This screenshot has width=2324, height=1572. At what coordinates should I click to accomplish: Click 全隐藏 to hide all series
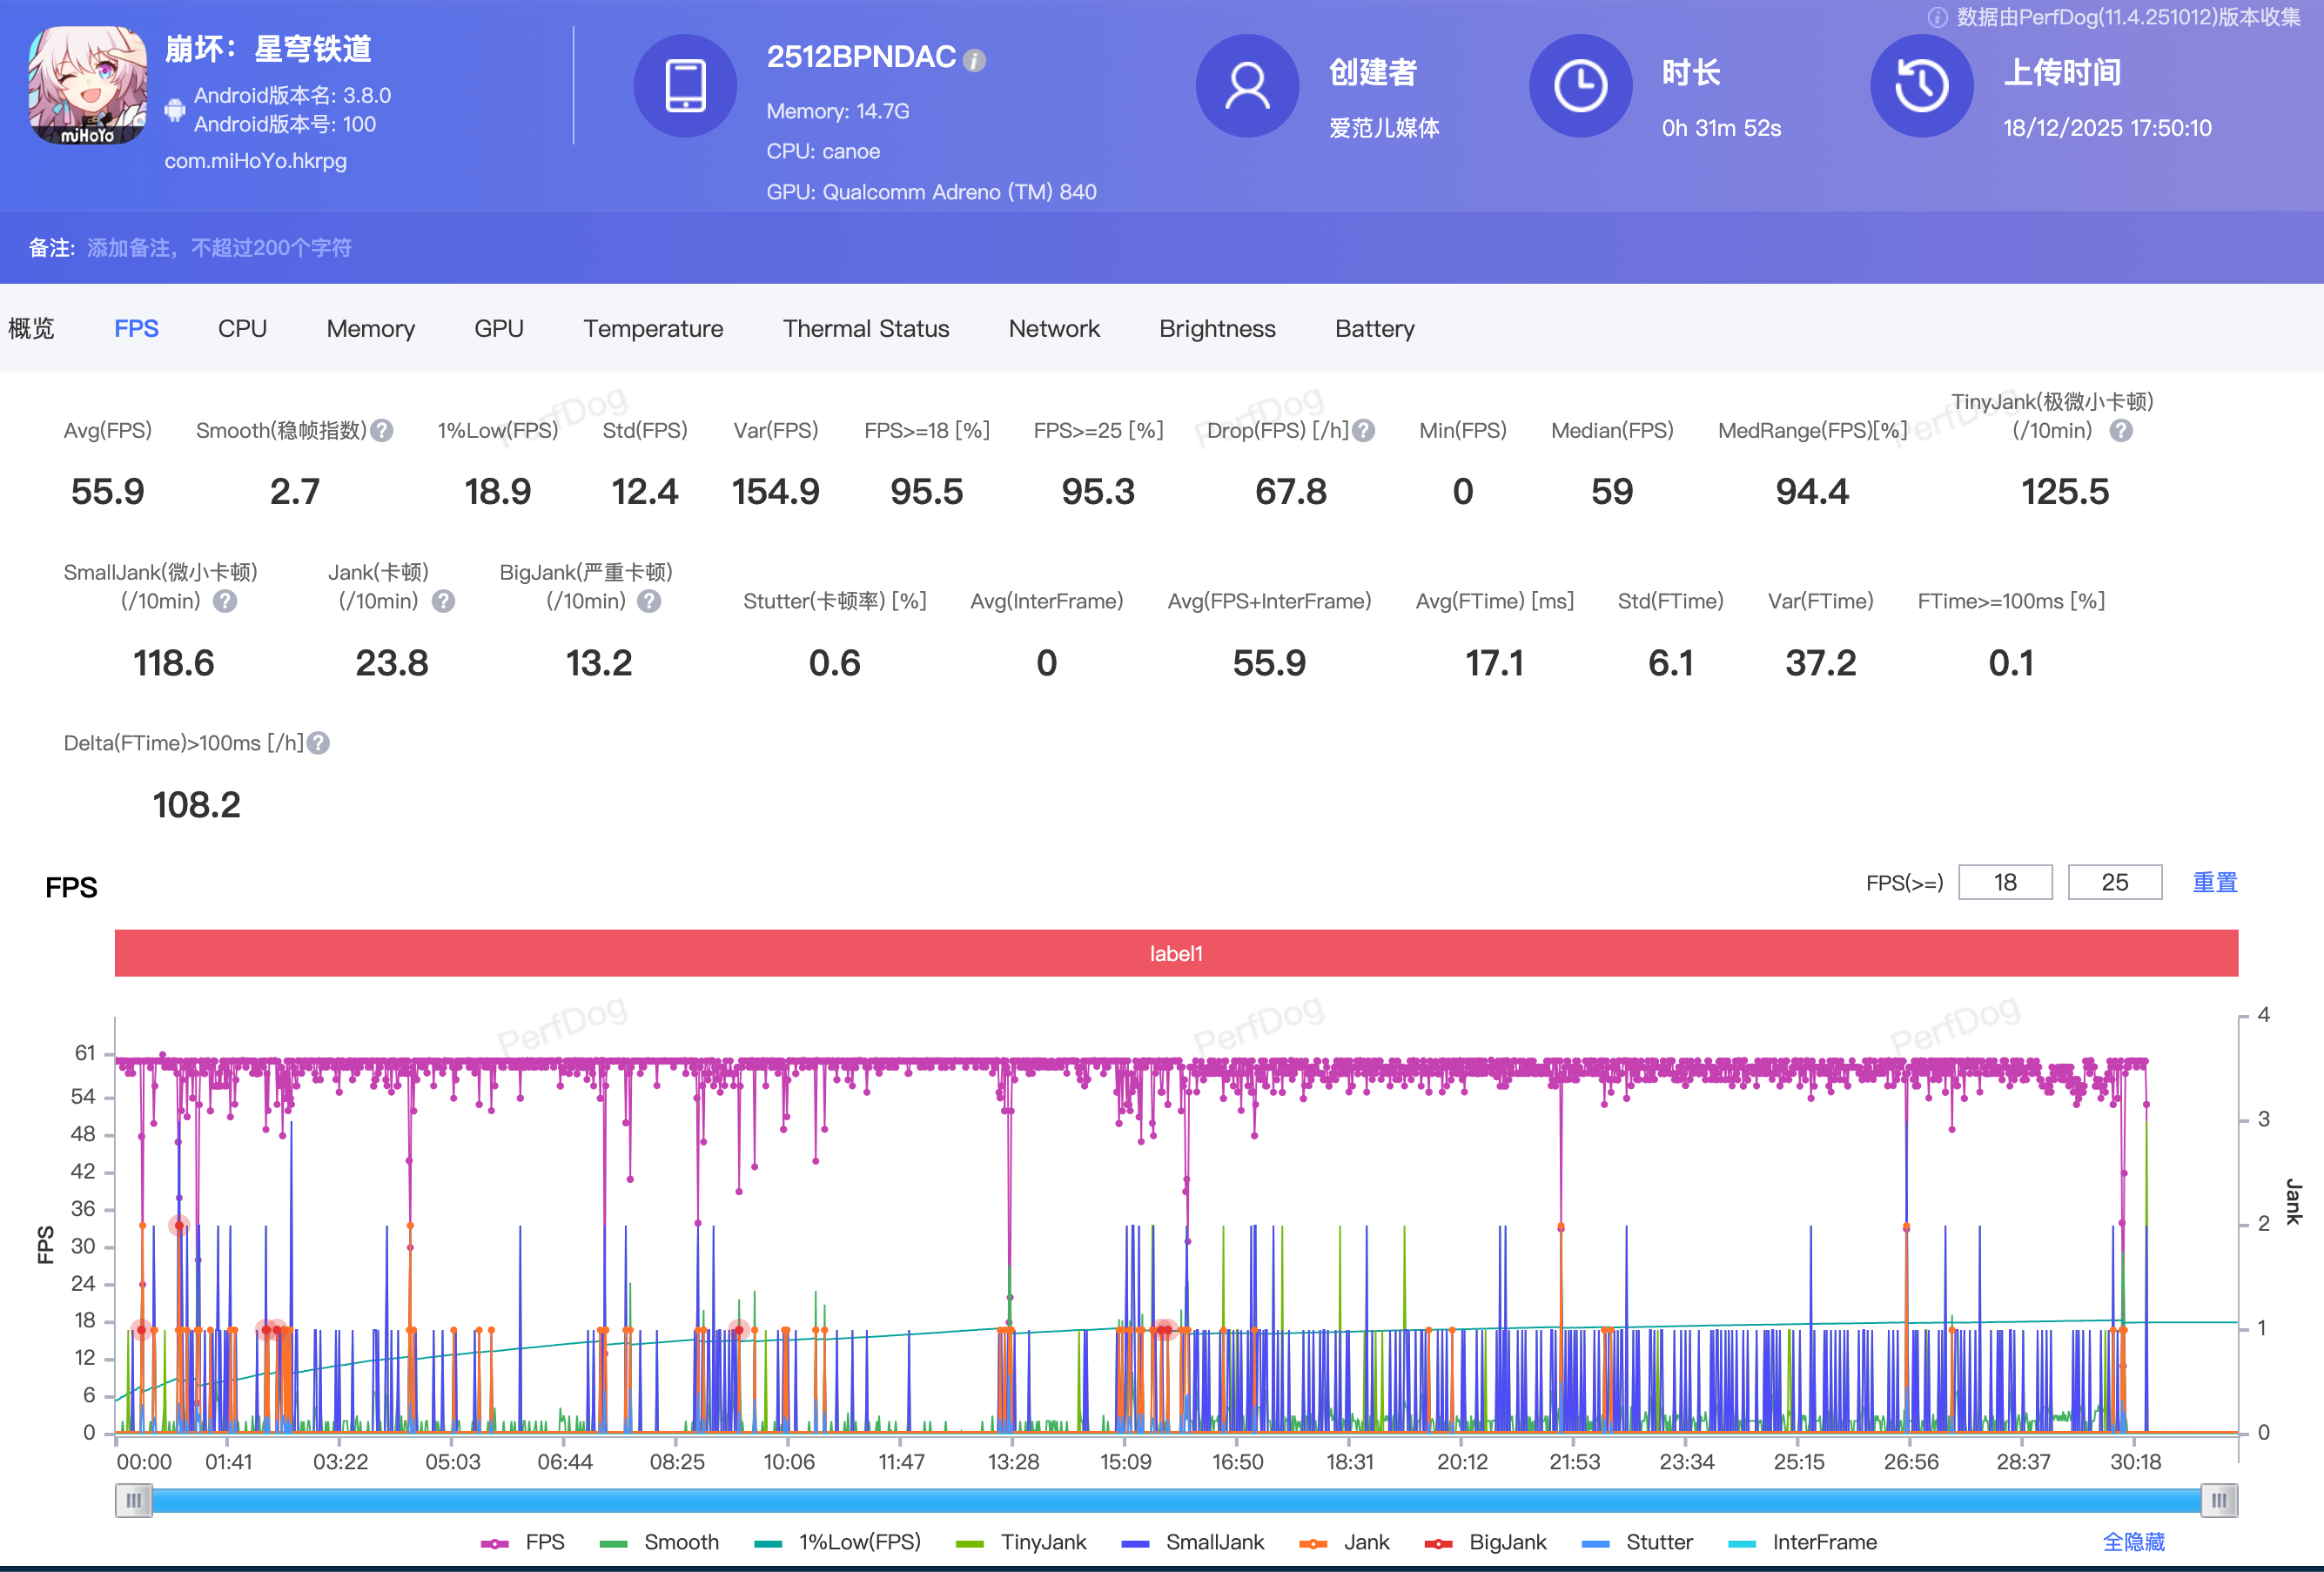coord(2133,1542)
